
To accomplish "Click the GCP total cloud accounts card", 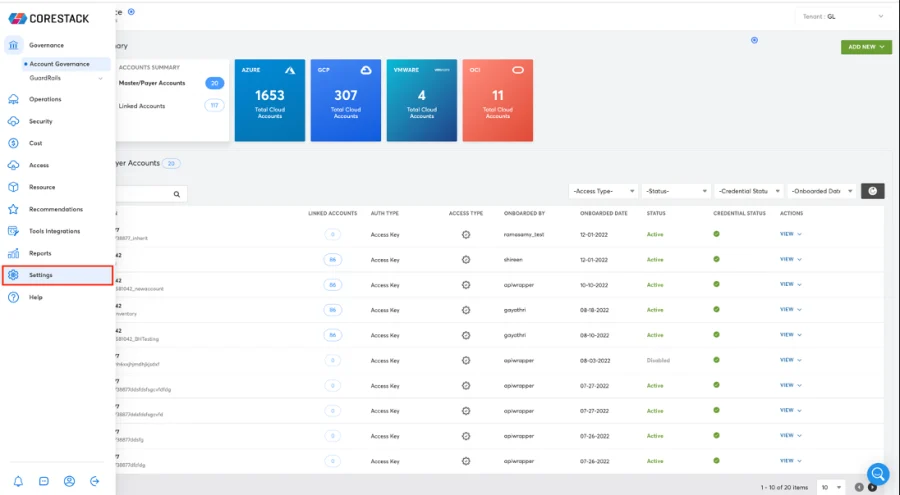I will click(345, 100).
